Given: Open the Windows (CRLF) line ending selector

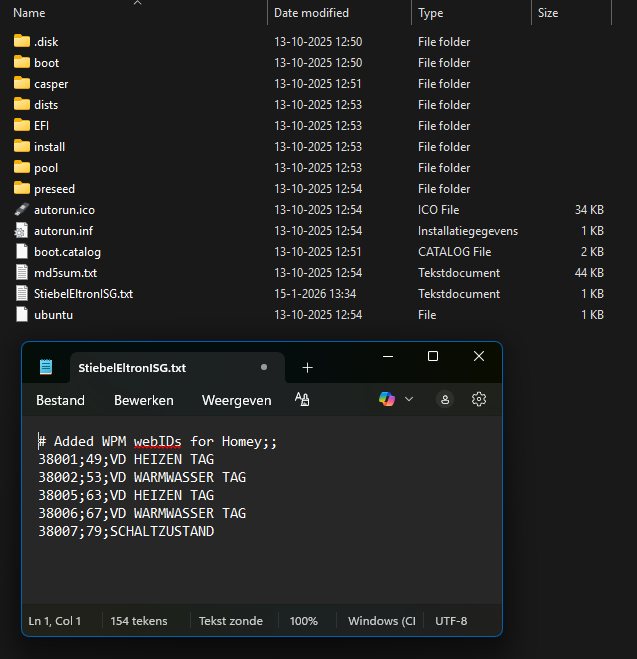Looking at the screenshot, I should pyautogui.click(x=381, y=621).
